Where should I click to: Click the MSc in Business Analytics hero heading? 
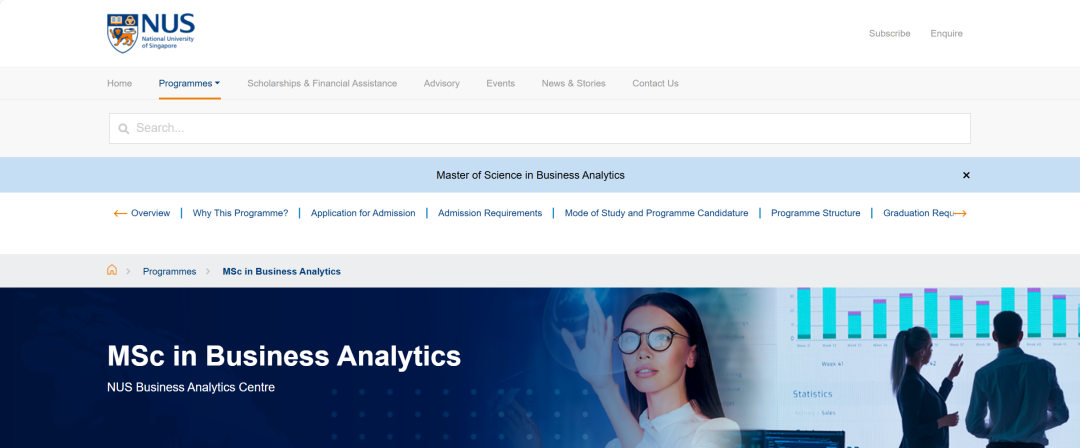point(284,356)
